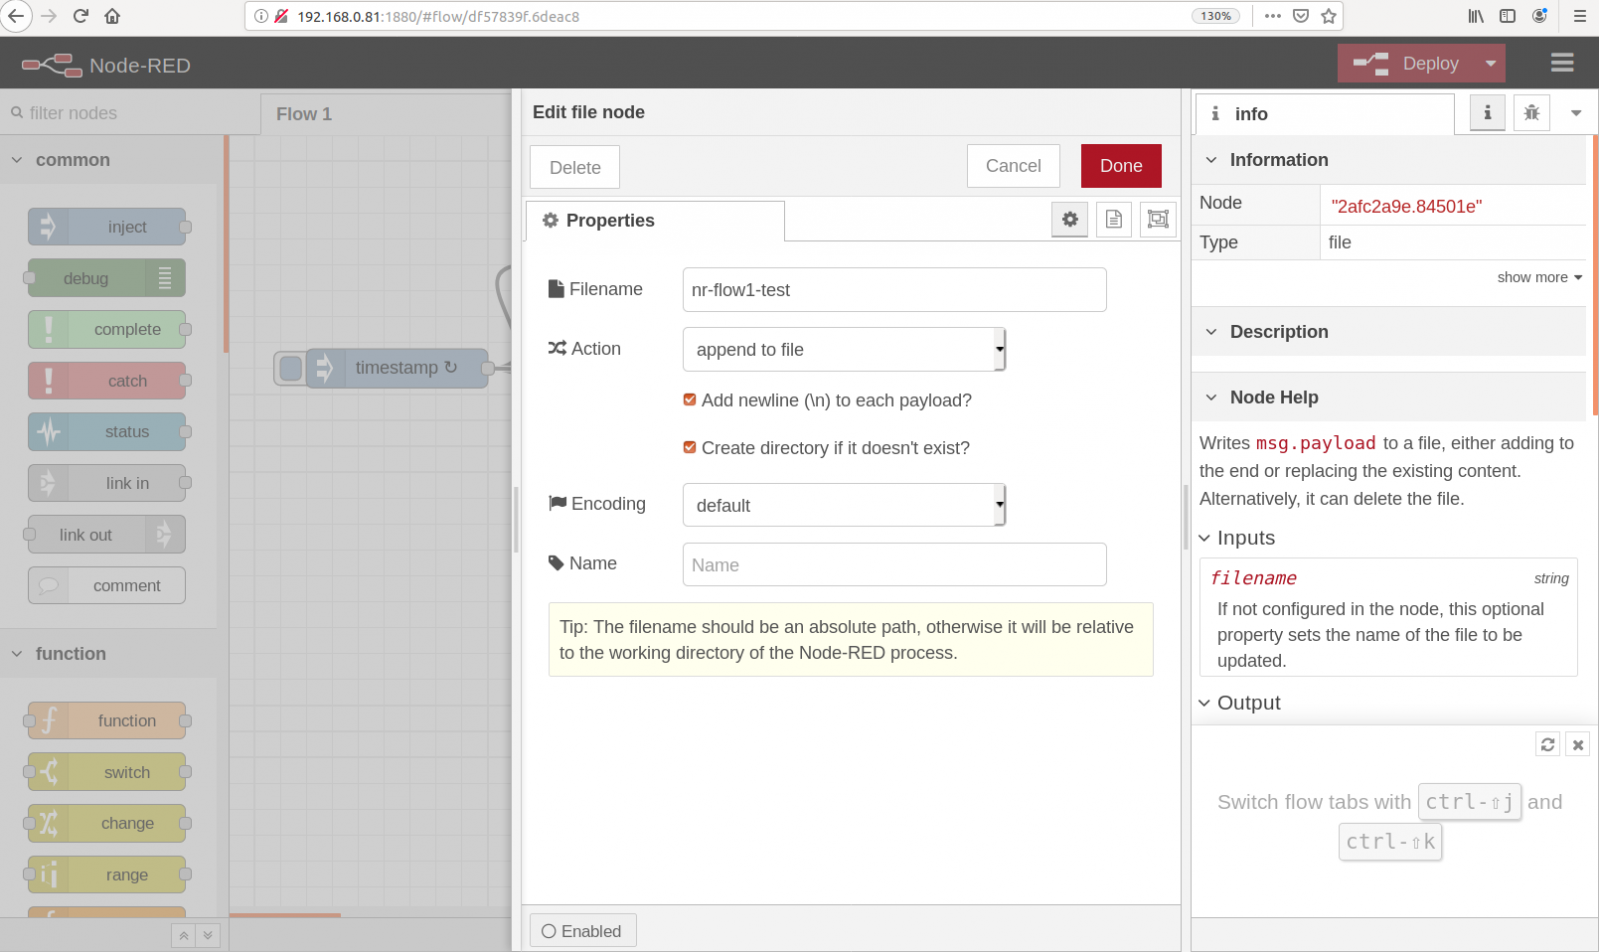Click the browser home icon
The width and height of the screenshot is (1599, 952).
(112, 16)
